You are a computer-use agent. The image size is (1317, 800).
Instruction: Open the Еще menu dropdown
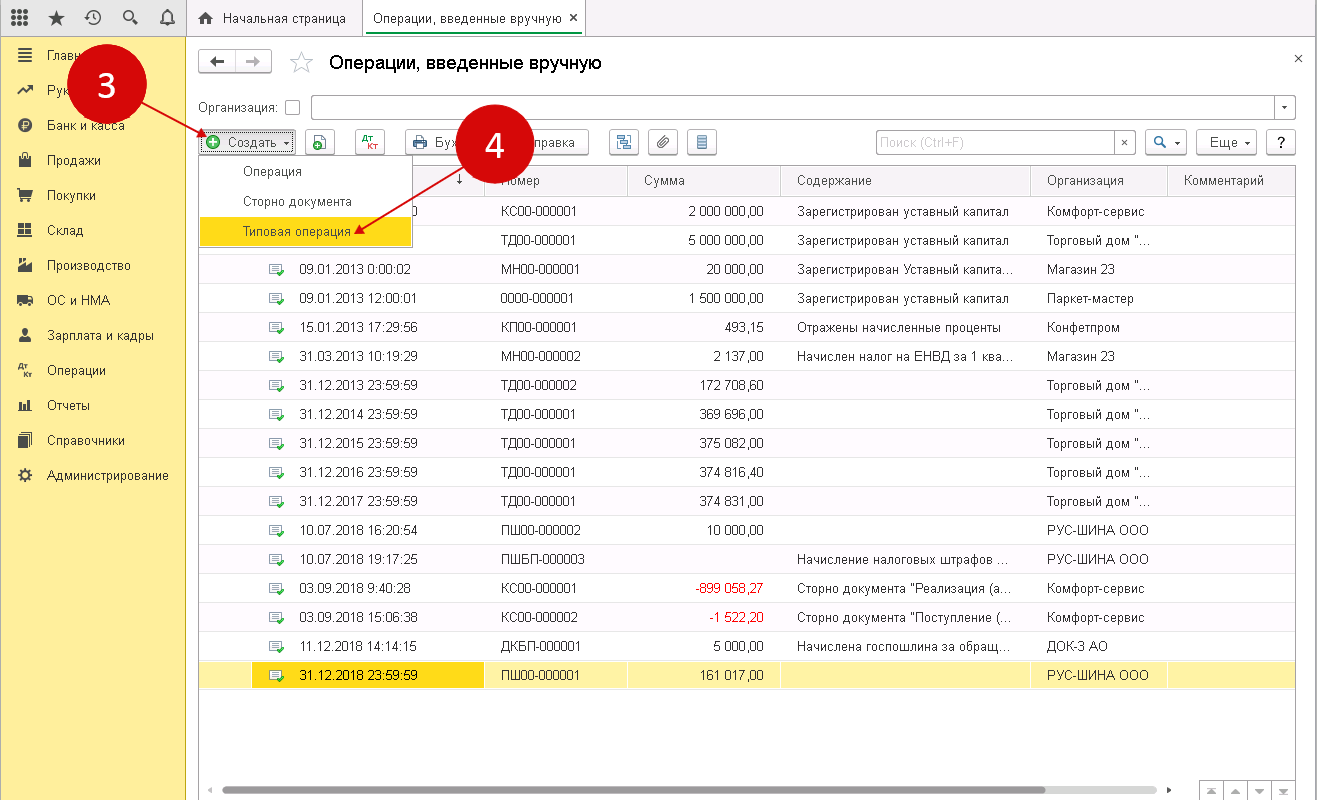tap(1228, 143)
